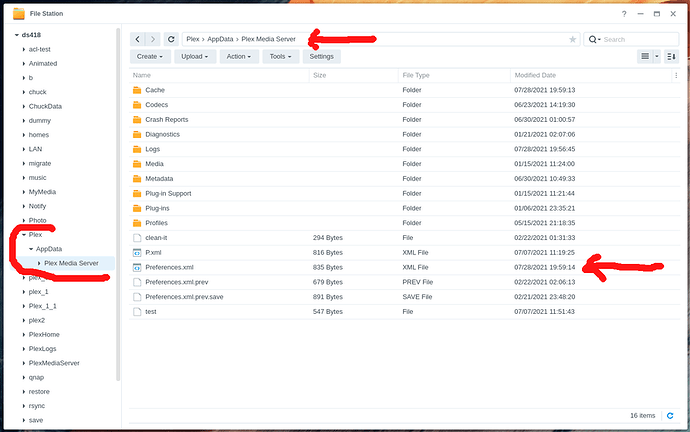
Task: Select the homes shared folder
Action: [39, 135]
